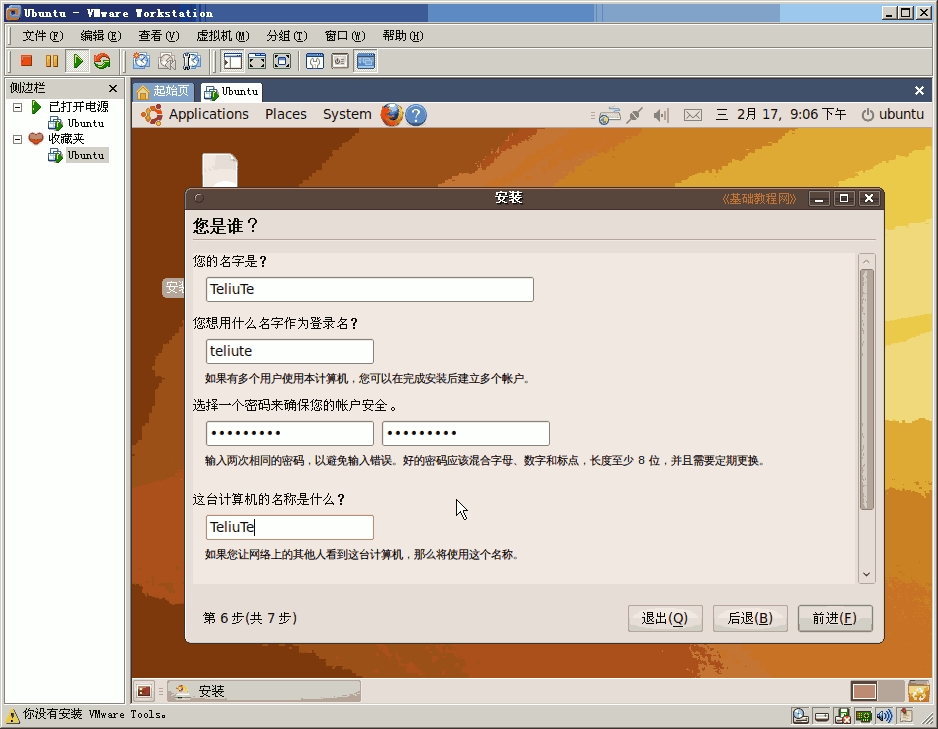This screenshot has height=729, width=938.
Task: Click the CD/DVD drive status icon
Action: pyautogui.click(x=800, y=715)
